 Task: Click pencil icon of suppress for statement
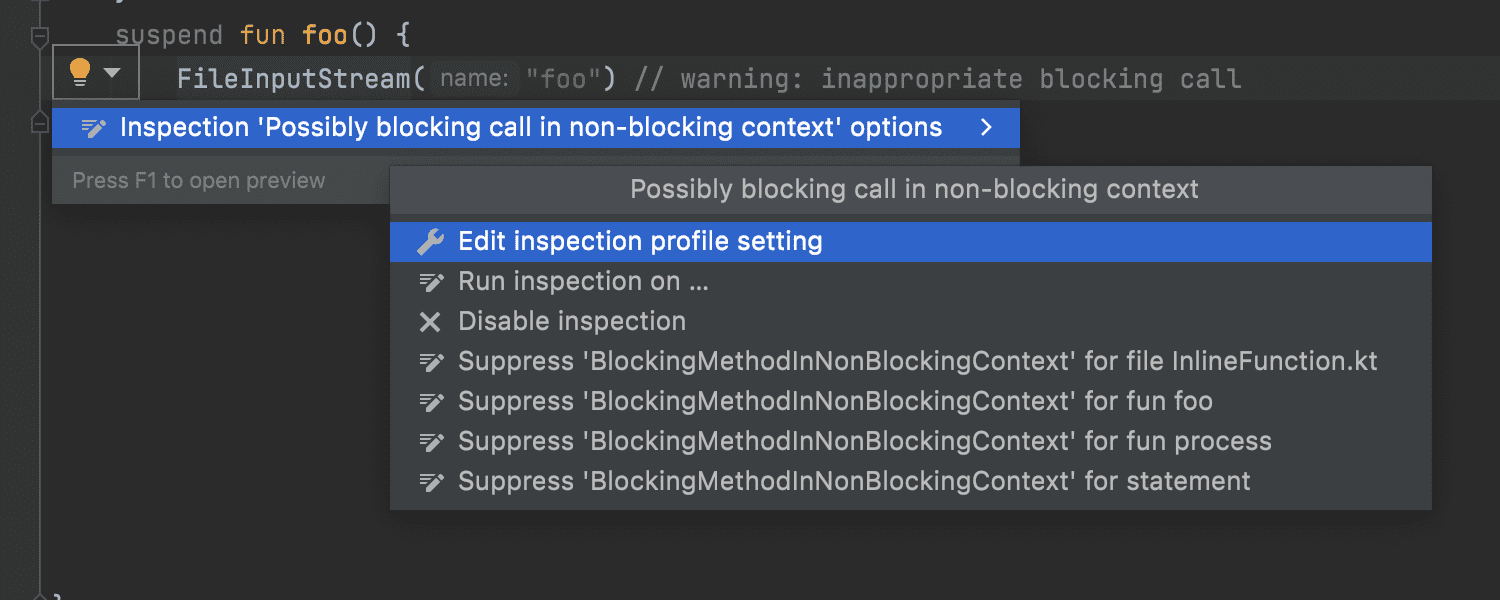[x=431, y=482]
